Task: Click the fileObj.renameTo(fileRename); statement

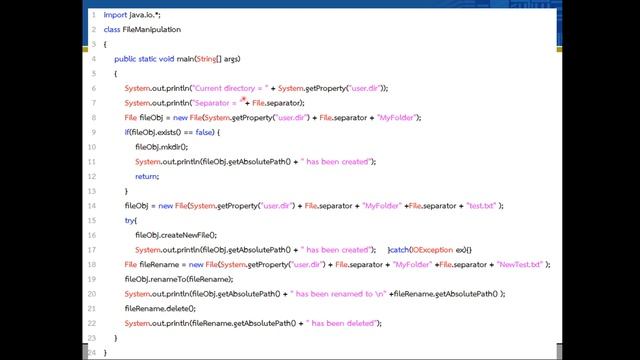Action: (x=179, y=279)
